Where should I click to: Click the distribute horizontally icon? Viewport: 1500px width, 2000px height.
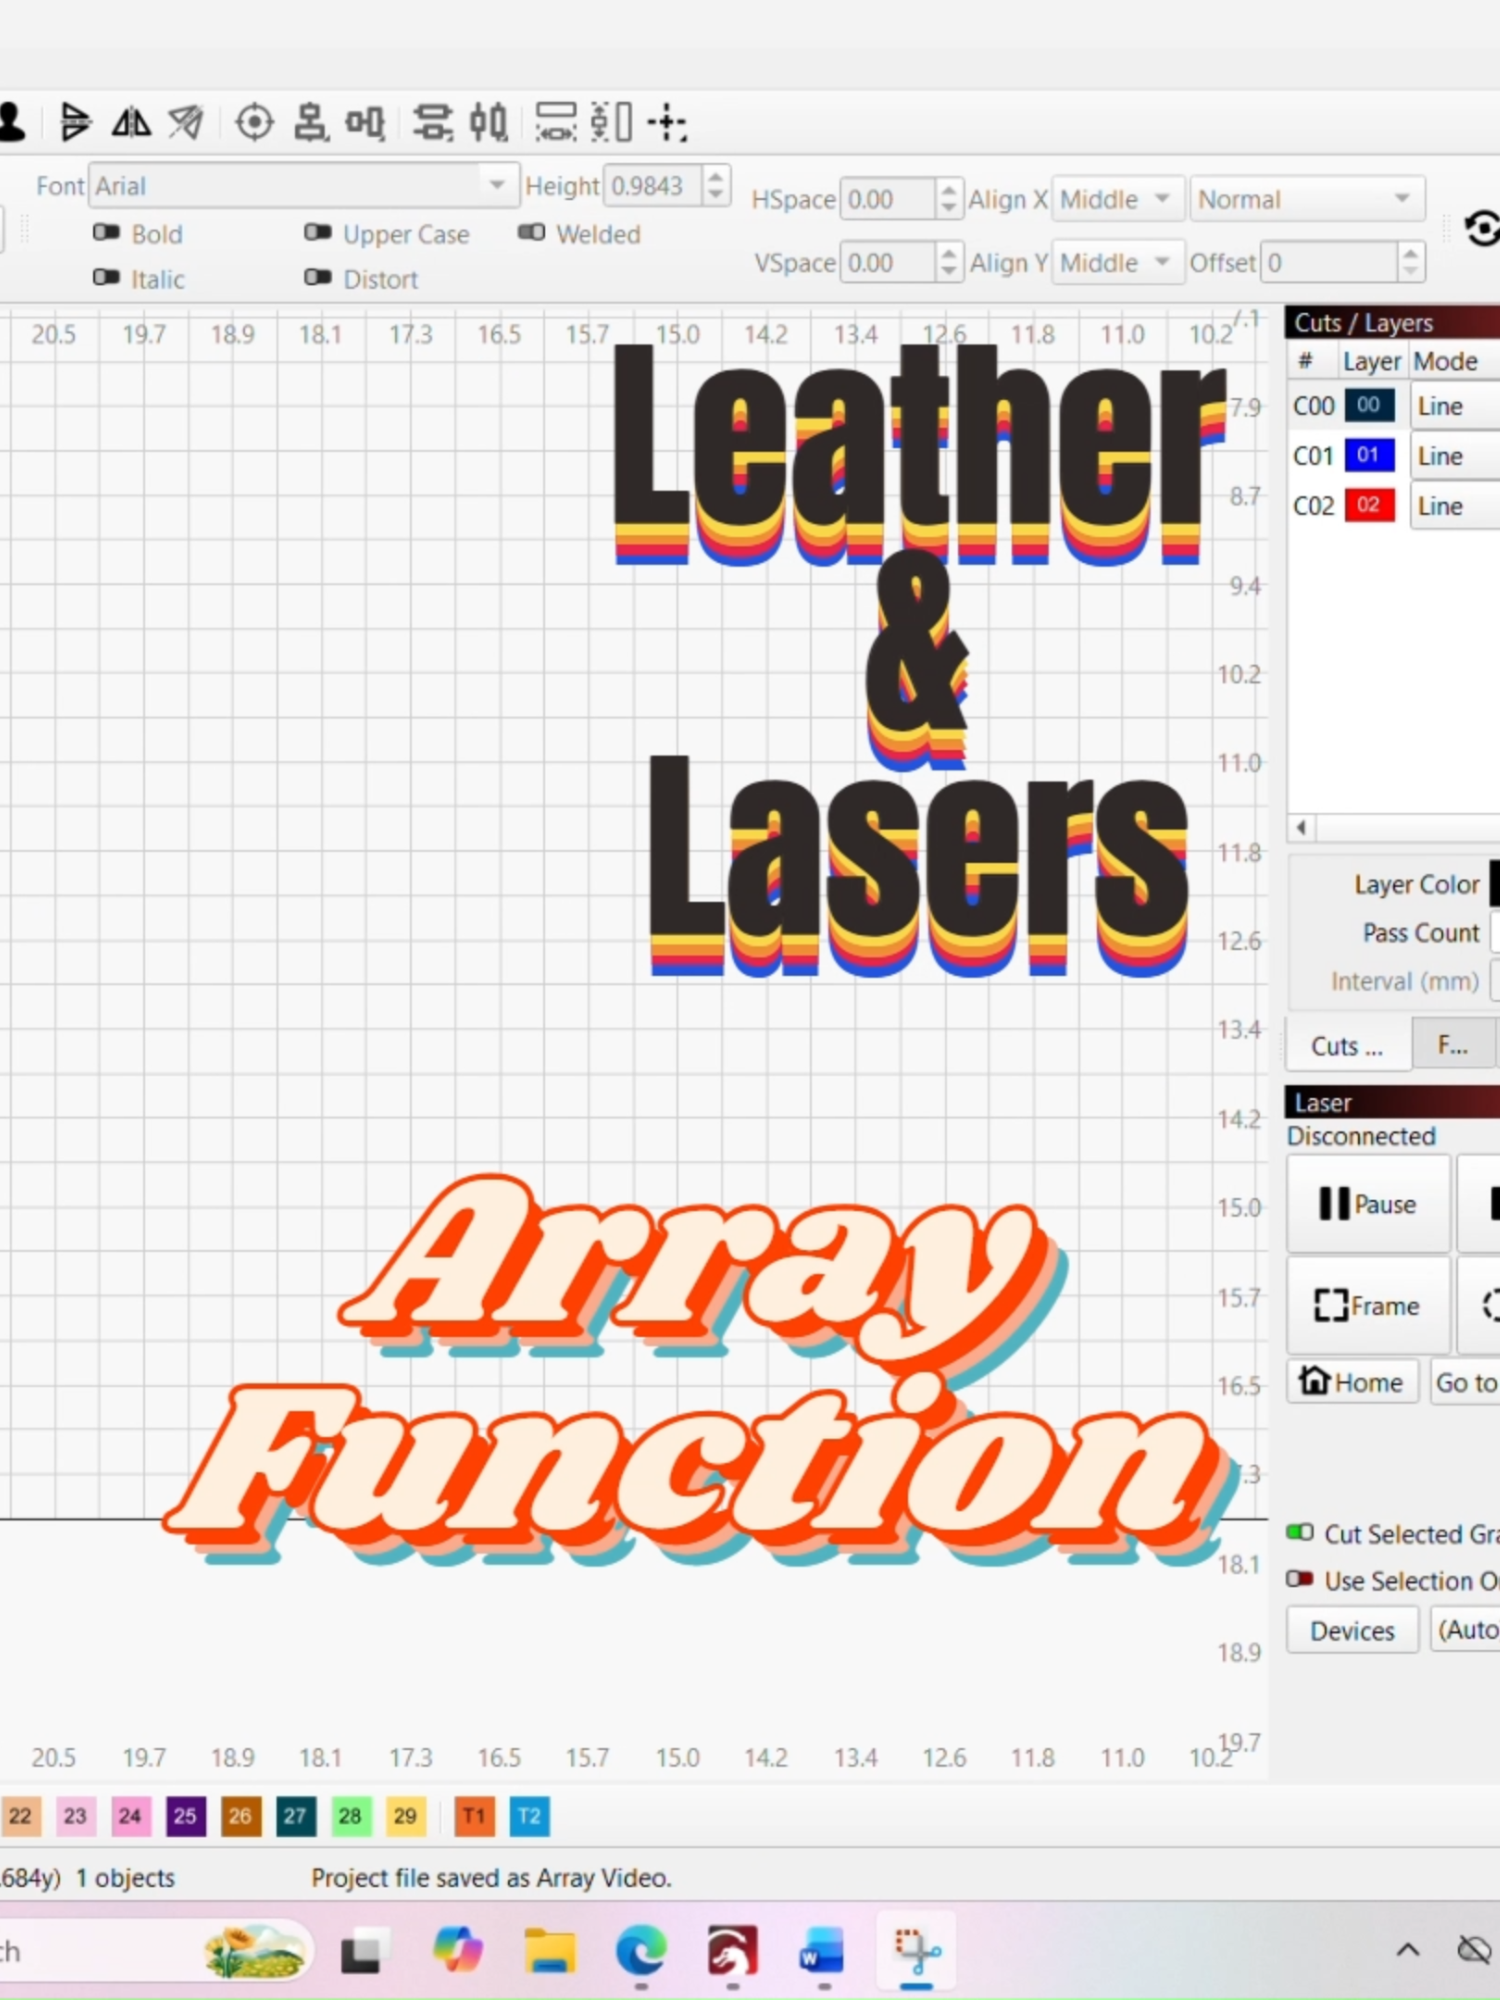click(x=488, y=122)
